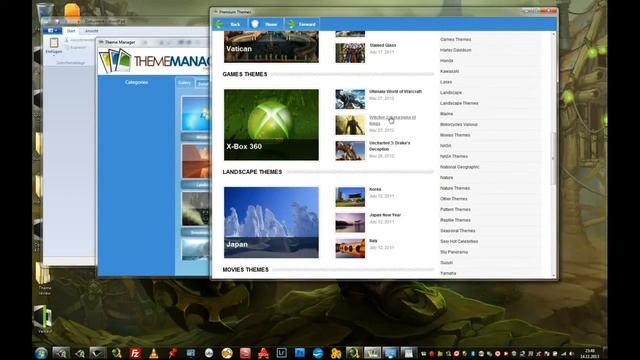Click the LANDSCAPE THEMES section heading
The image size is (640, 360).
tap(252, 172)
